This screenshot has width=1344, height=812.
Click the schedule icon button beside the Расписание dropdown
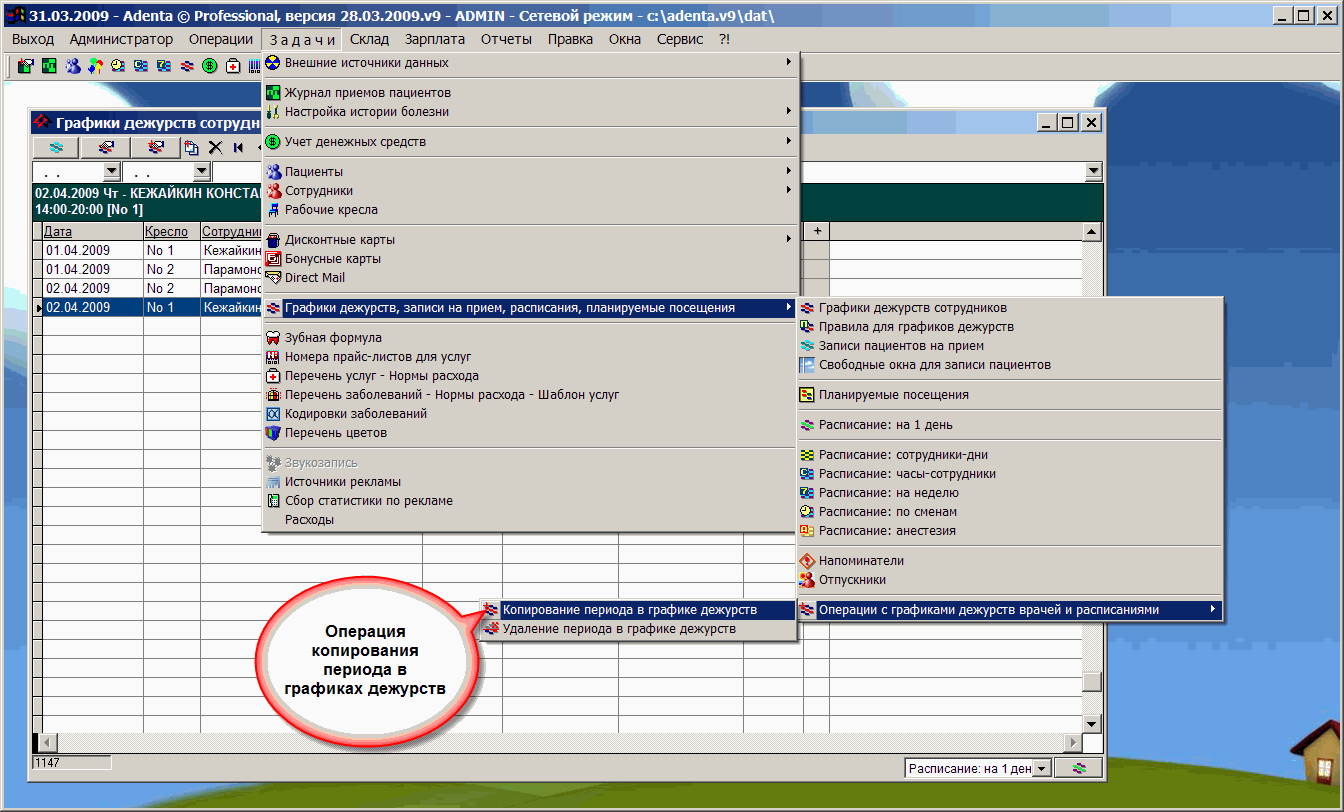pos(1078,768)
